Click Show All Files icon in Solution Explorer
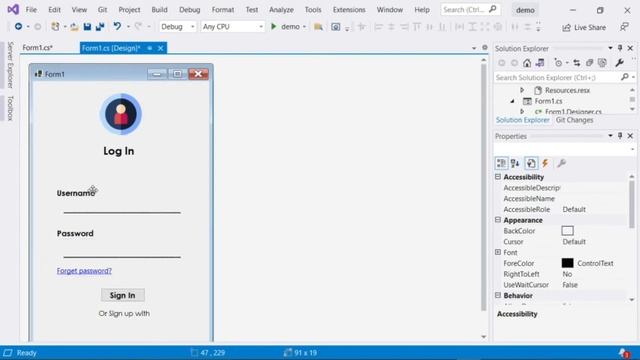The image size is (640, 360). point(602,63)
